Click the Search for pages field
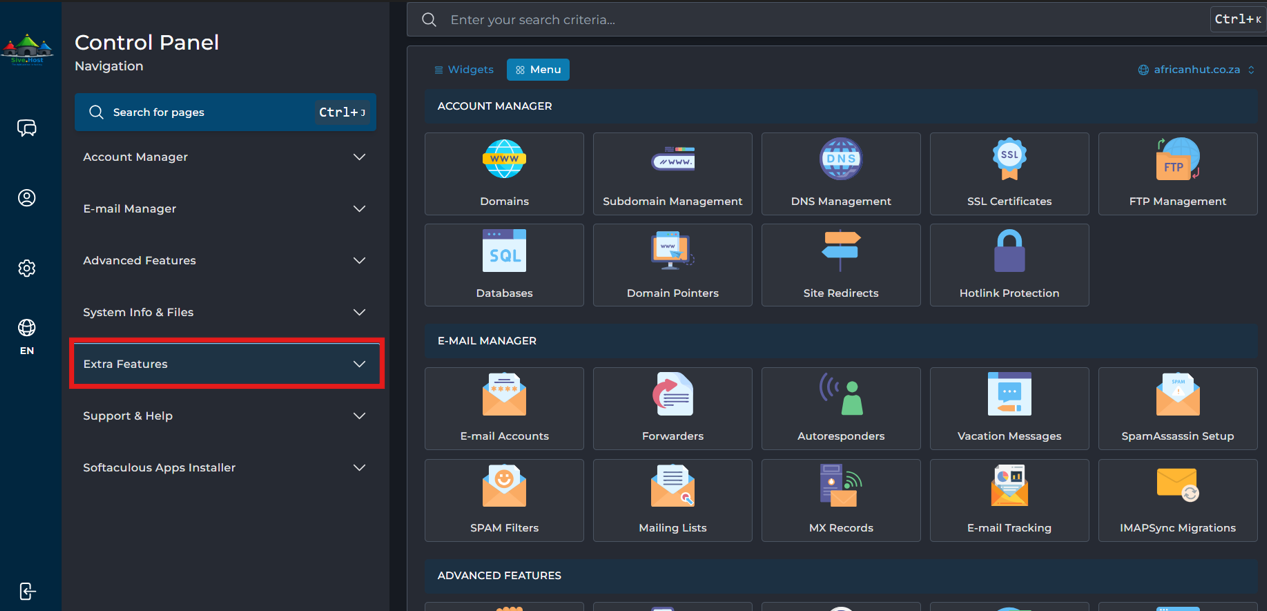 225,112
